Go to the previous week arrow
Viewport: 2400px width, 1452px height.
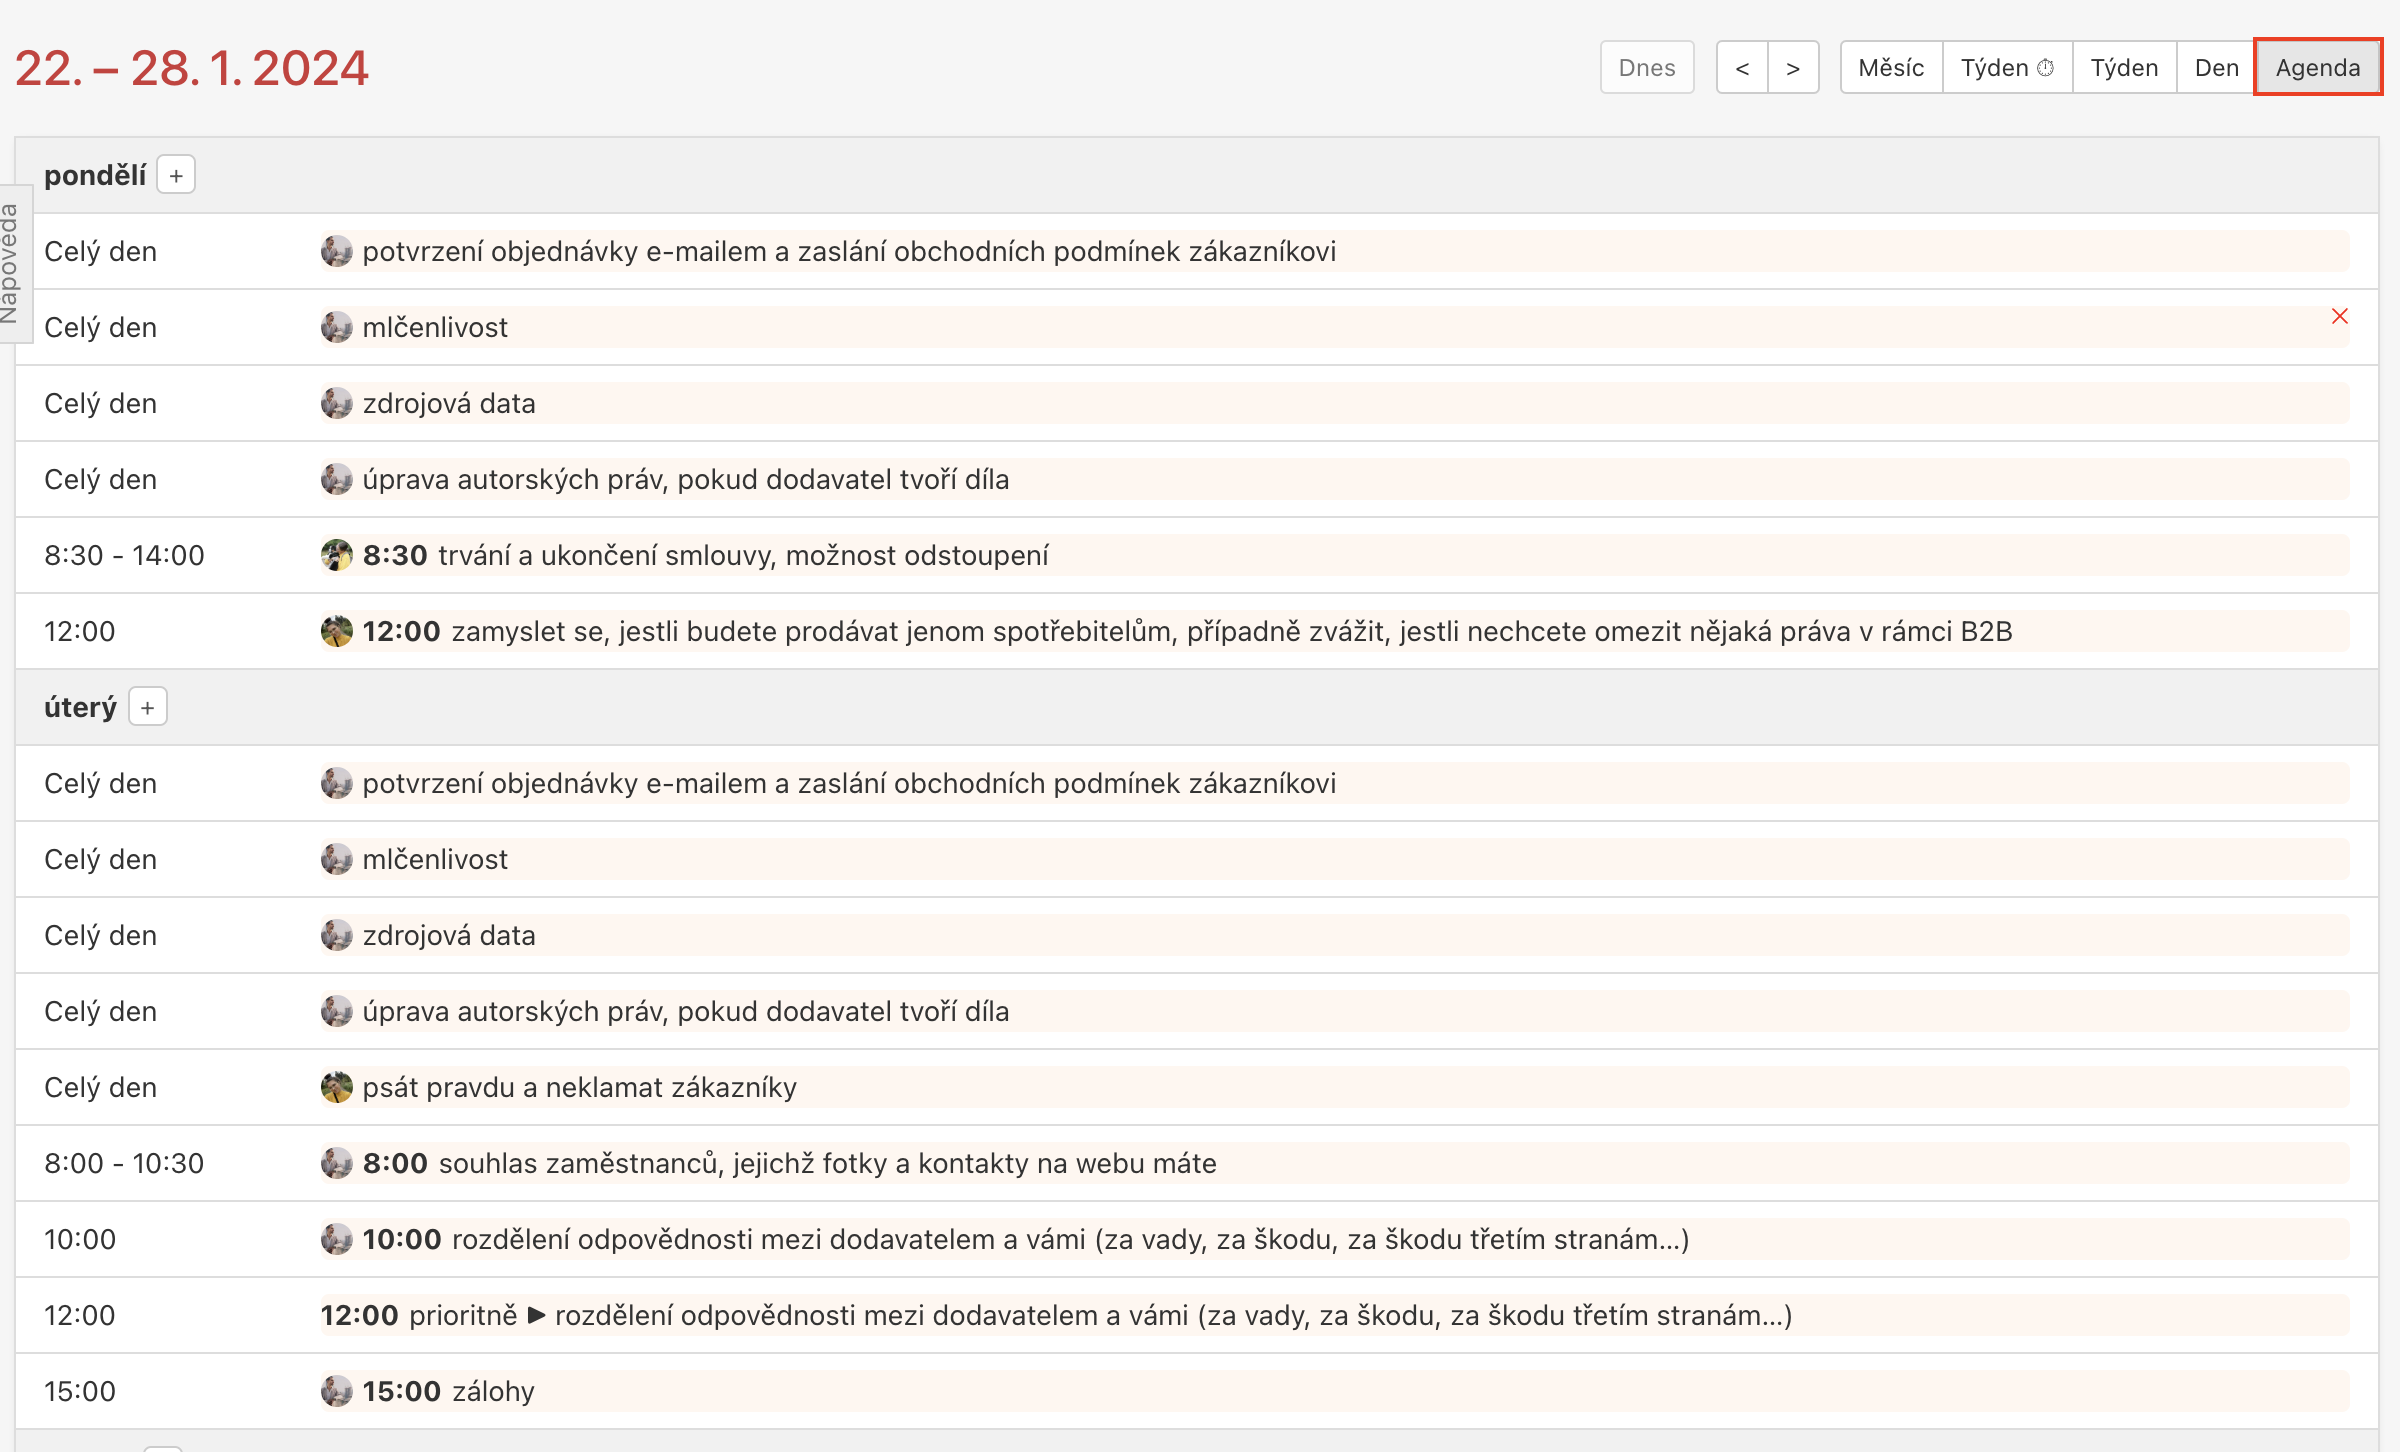pos(1742,67)
